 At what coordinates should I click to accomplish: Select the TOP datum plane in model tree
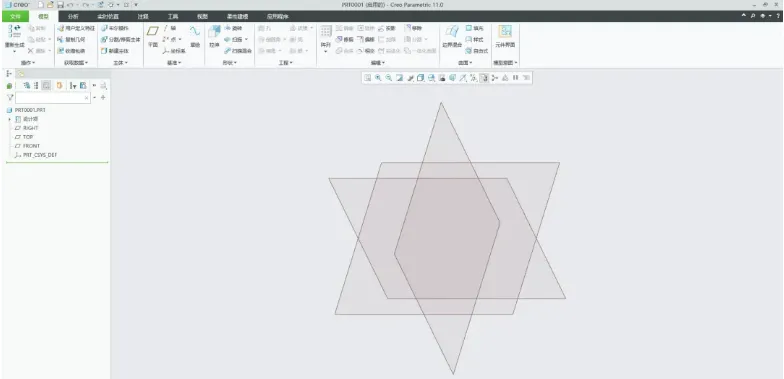[24, 137]
